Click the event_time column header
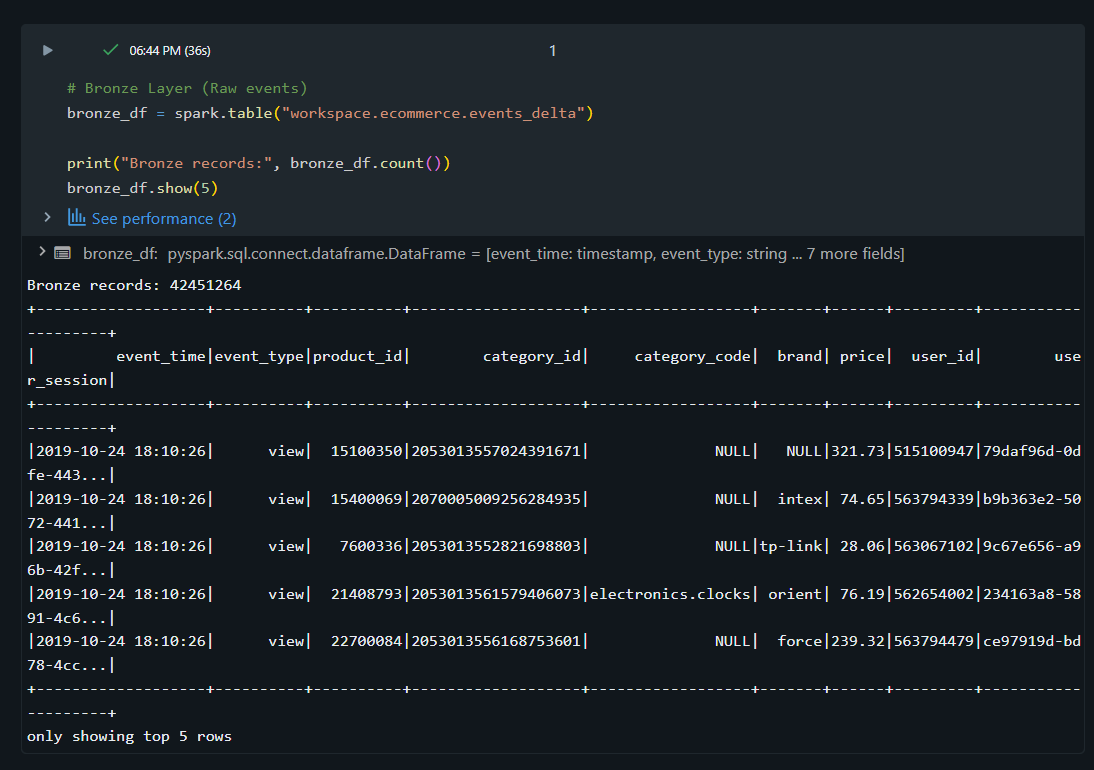Viewport: 1094px width, 770px height. [x=160, y=356]
